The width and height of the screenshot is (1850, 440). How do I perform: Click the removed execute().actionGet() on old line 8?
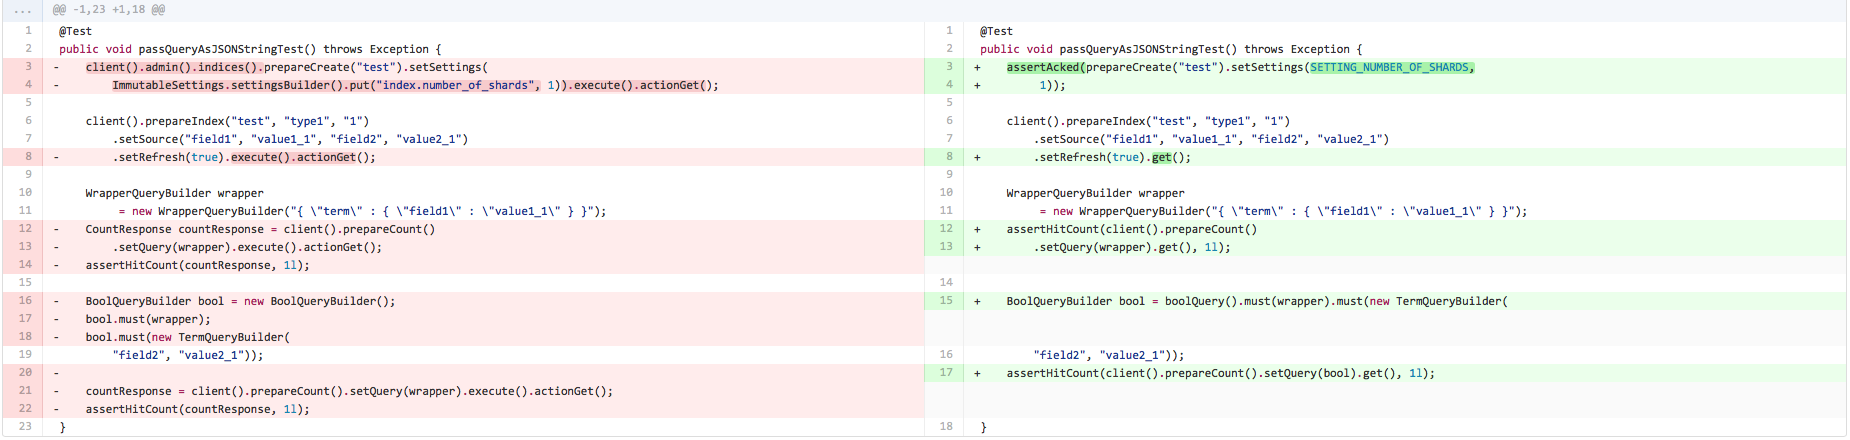[x=294, y=157]
